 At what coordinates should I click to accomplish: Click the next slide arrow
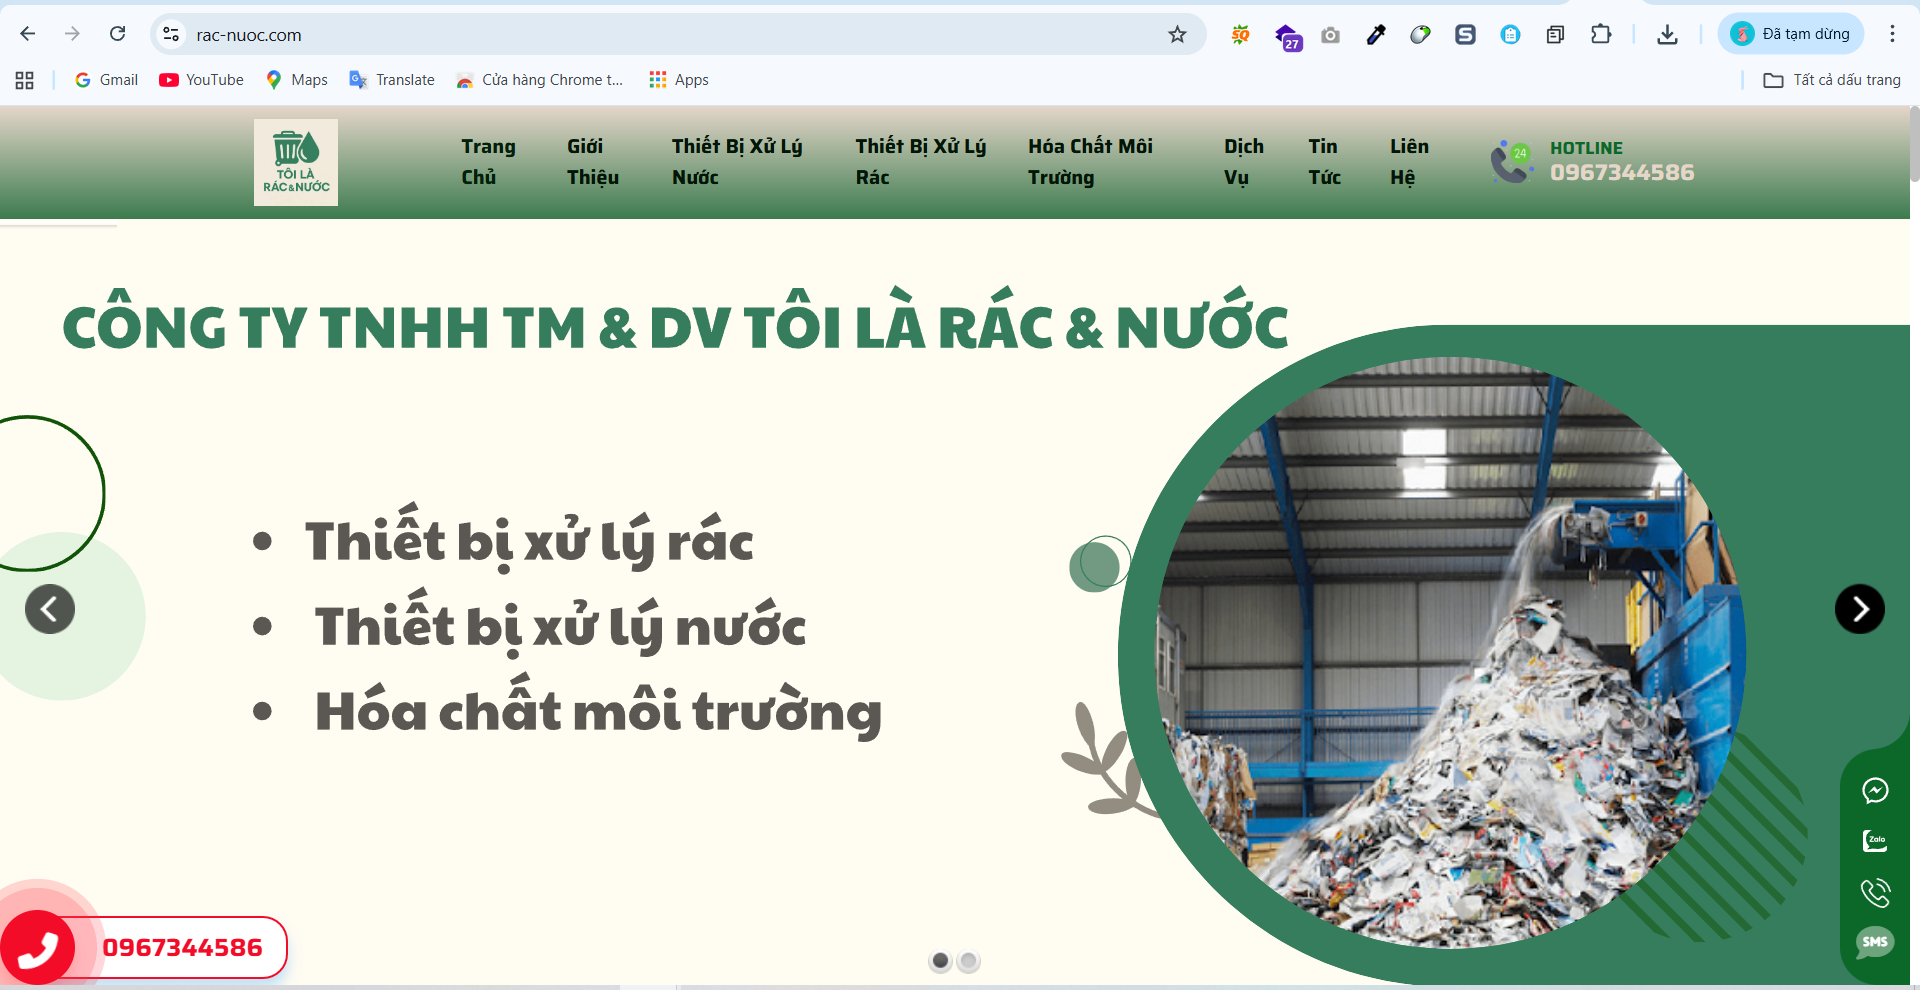pyautogui.click(x=1860, y=608)
